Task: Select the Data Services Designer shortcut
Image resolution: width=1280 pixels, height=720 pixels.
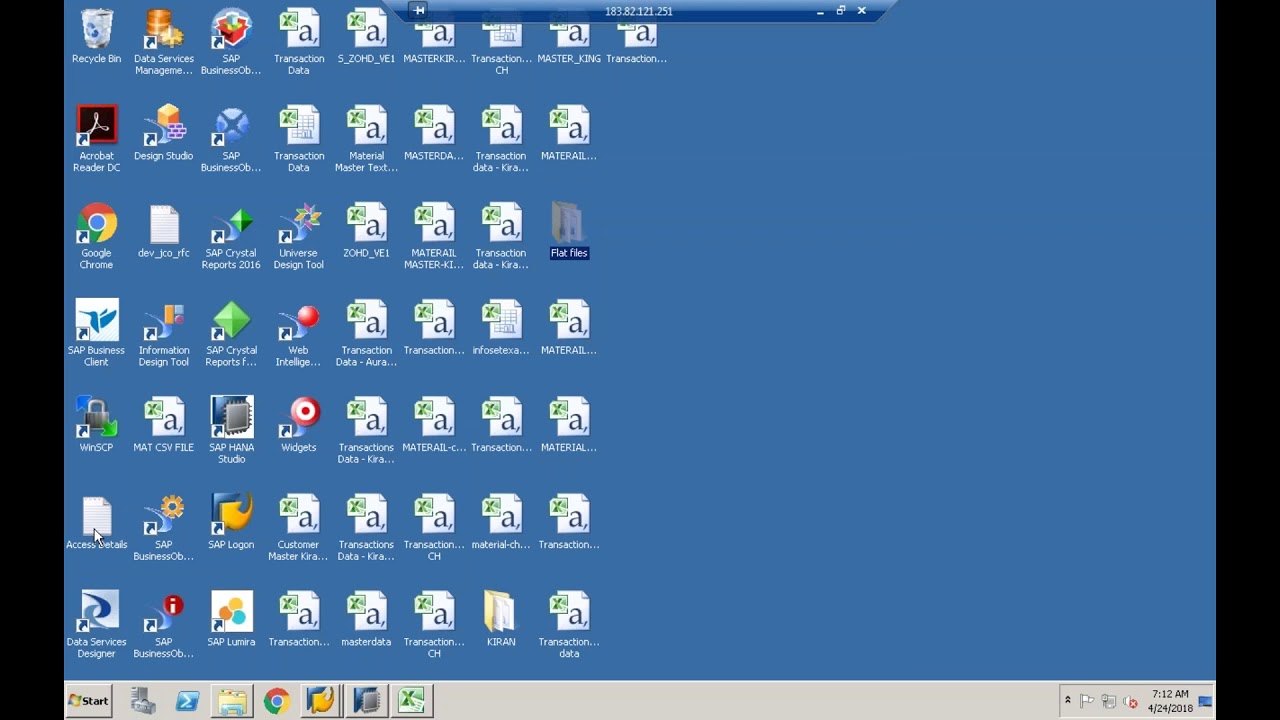Action: point(96,625)
